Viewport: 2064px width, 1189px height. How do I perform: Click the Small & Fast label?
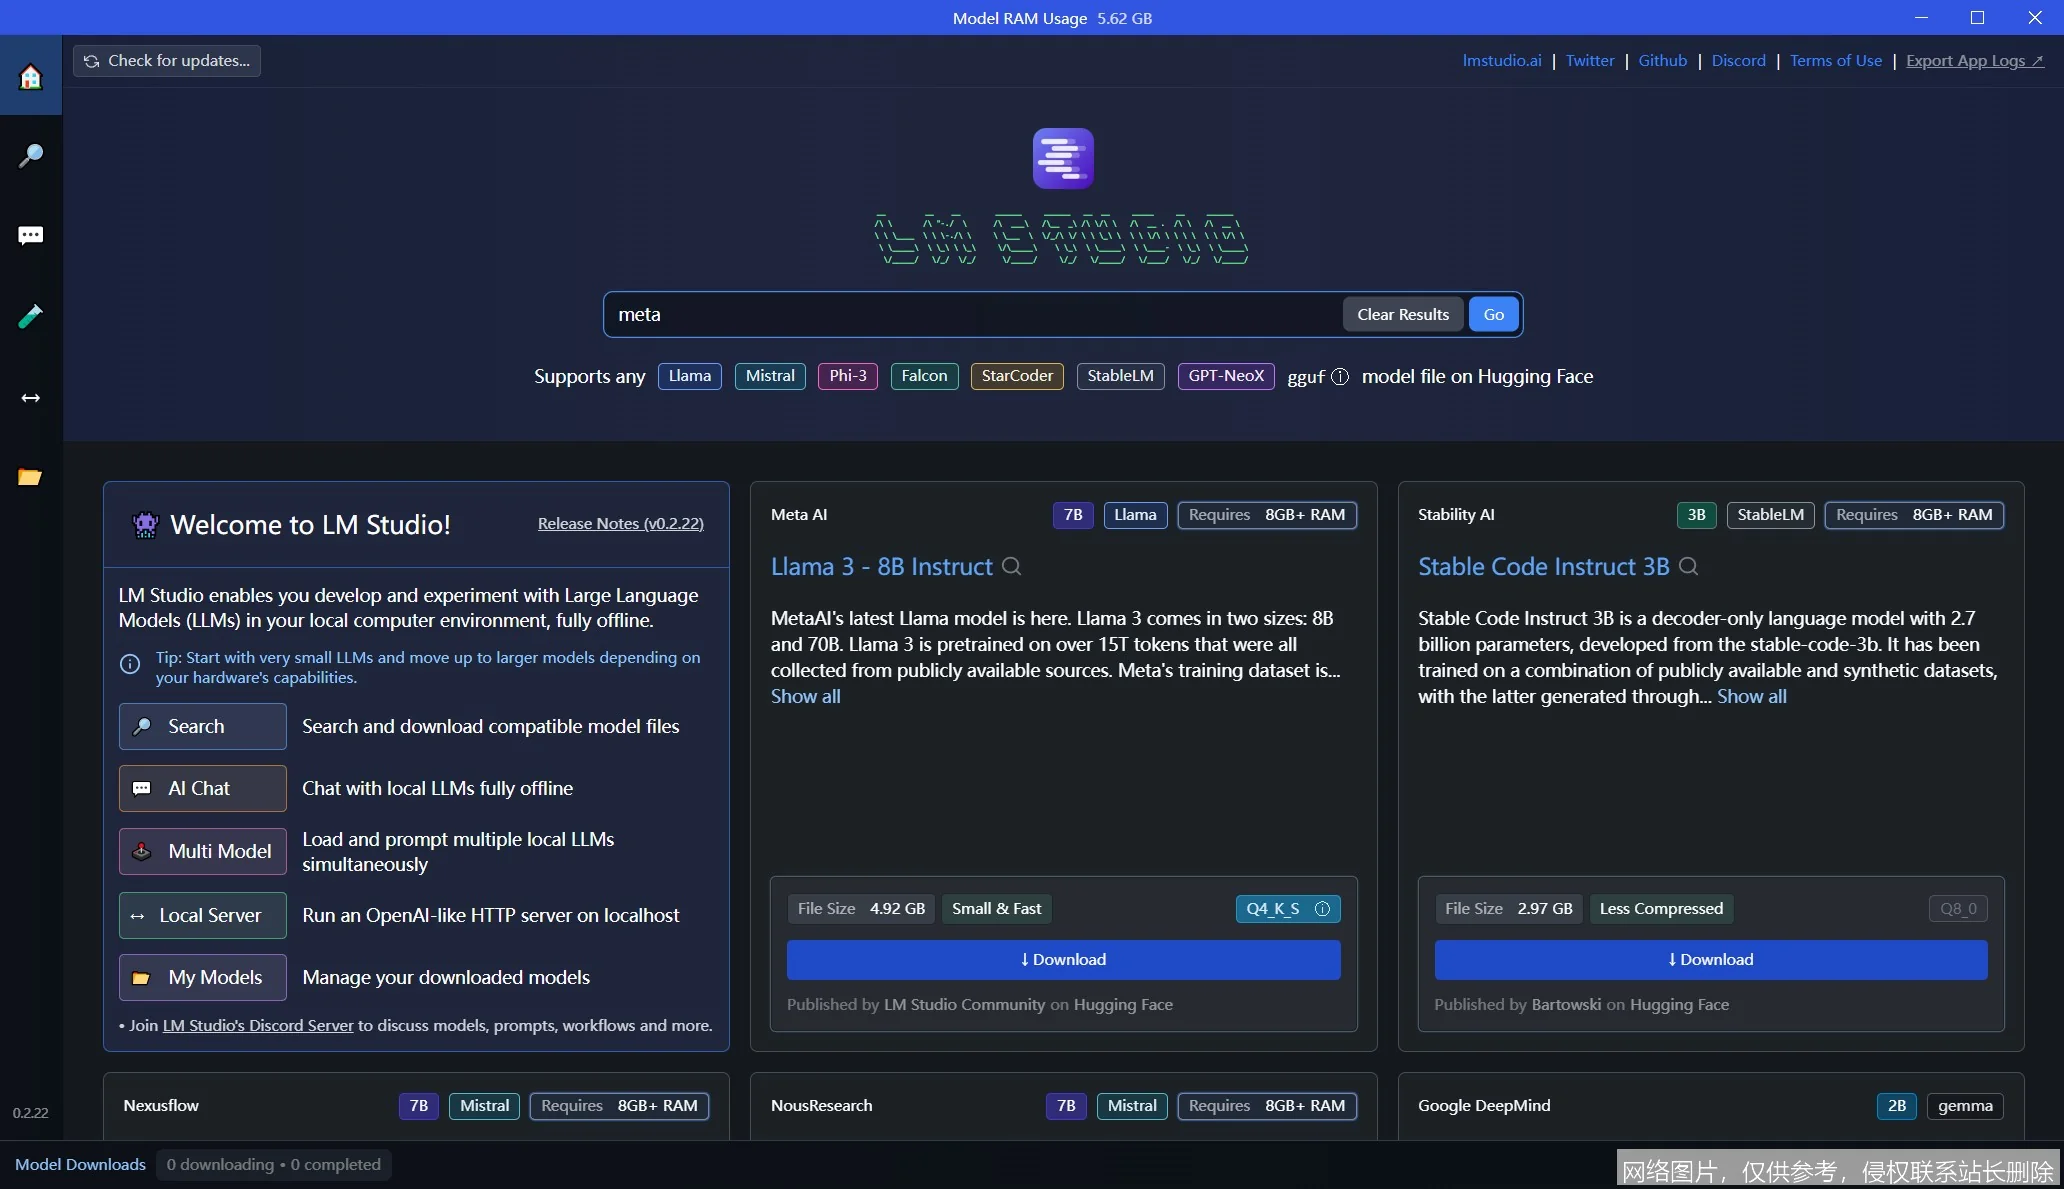click(997, 909)
